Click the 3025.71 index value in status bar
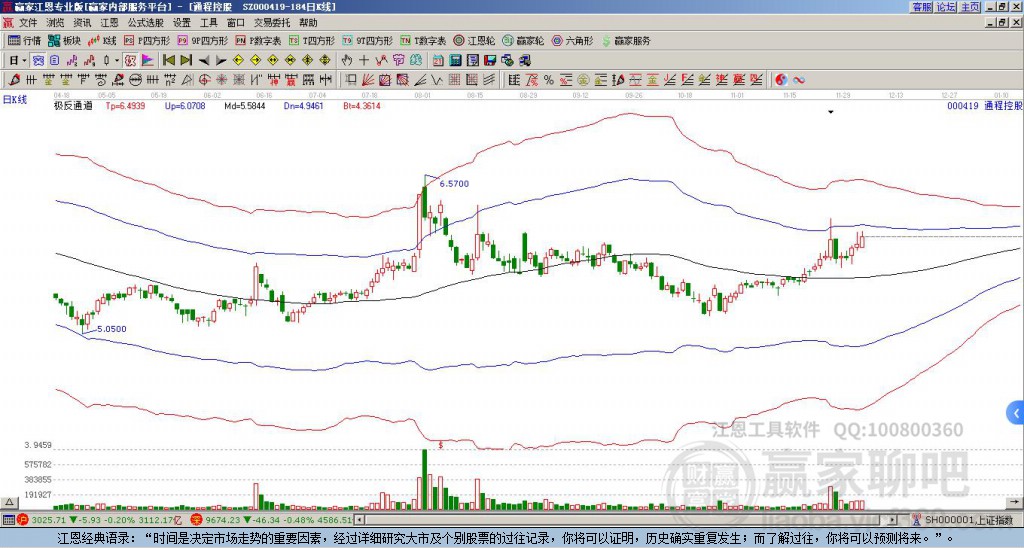Viewport: 1024px width, 548px height. 49,520
